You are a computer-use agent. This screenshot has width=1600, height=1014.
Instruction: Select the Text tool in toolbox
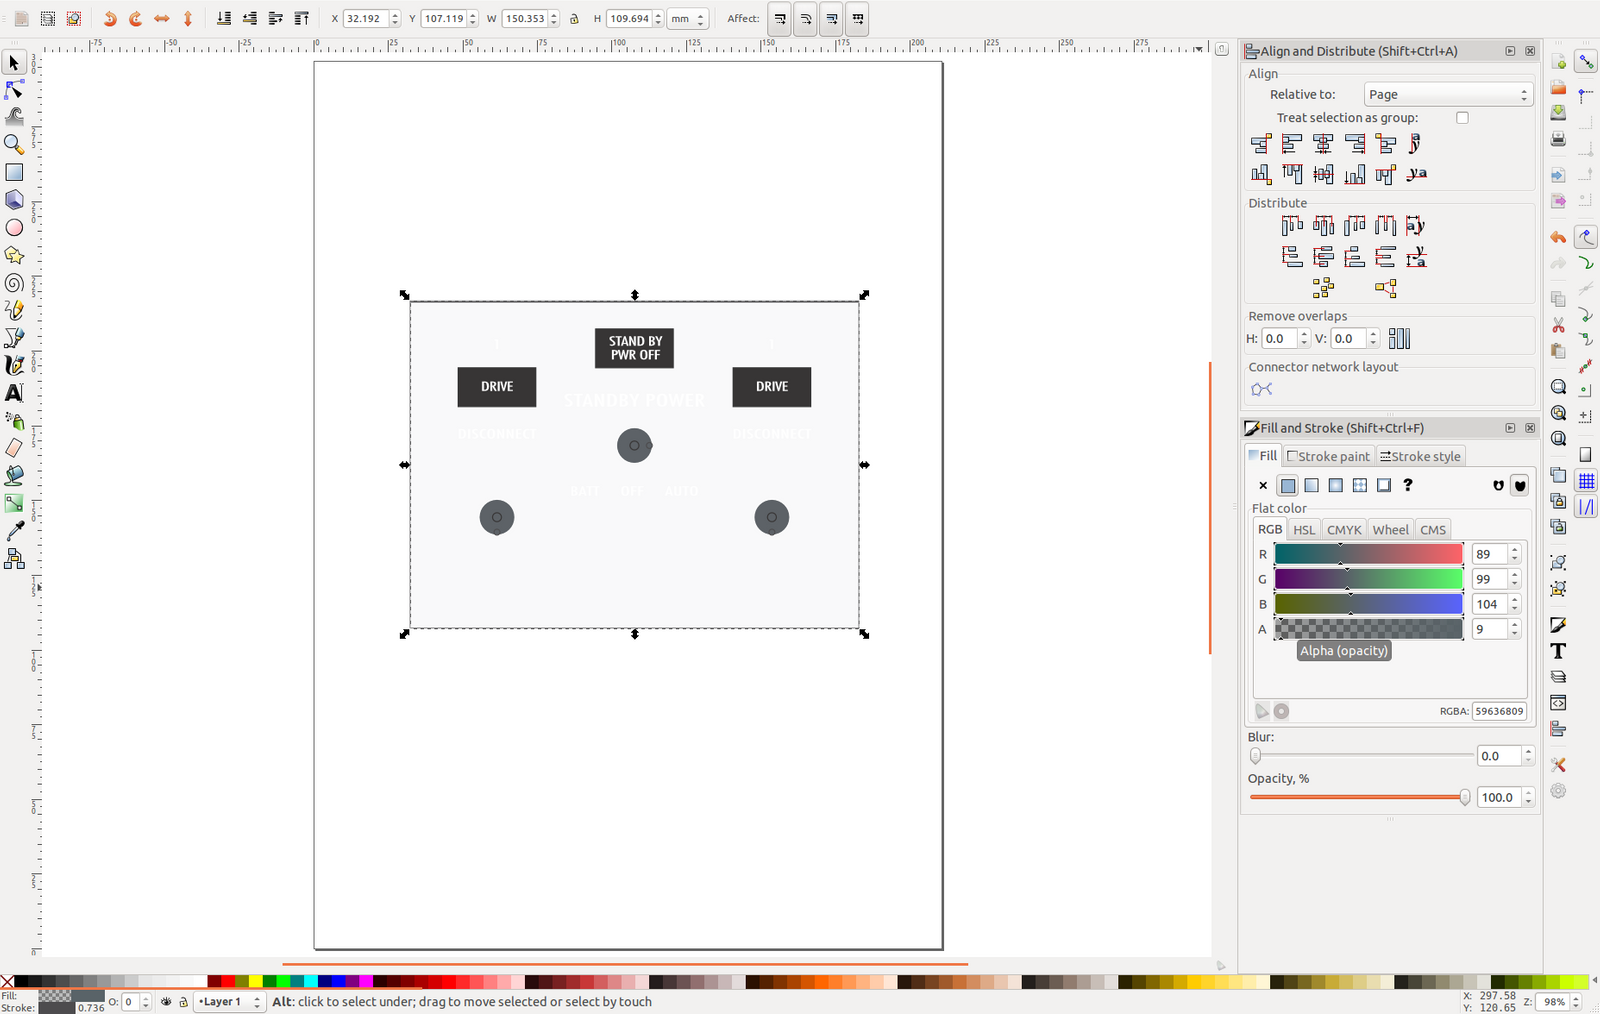click(x=14, y=393)
